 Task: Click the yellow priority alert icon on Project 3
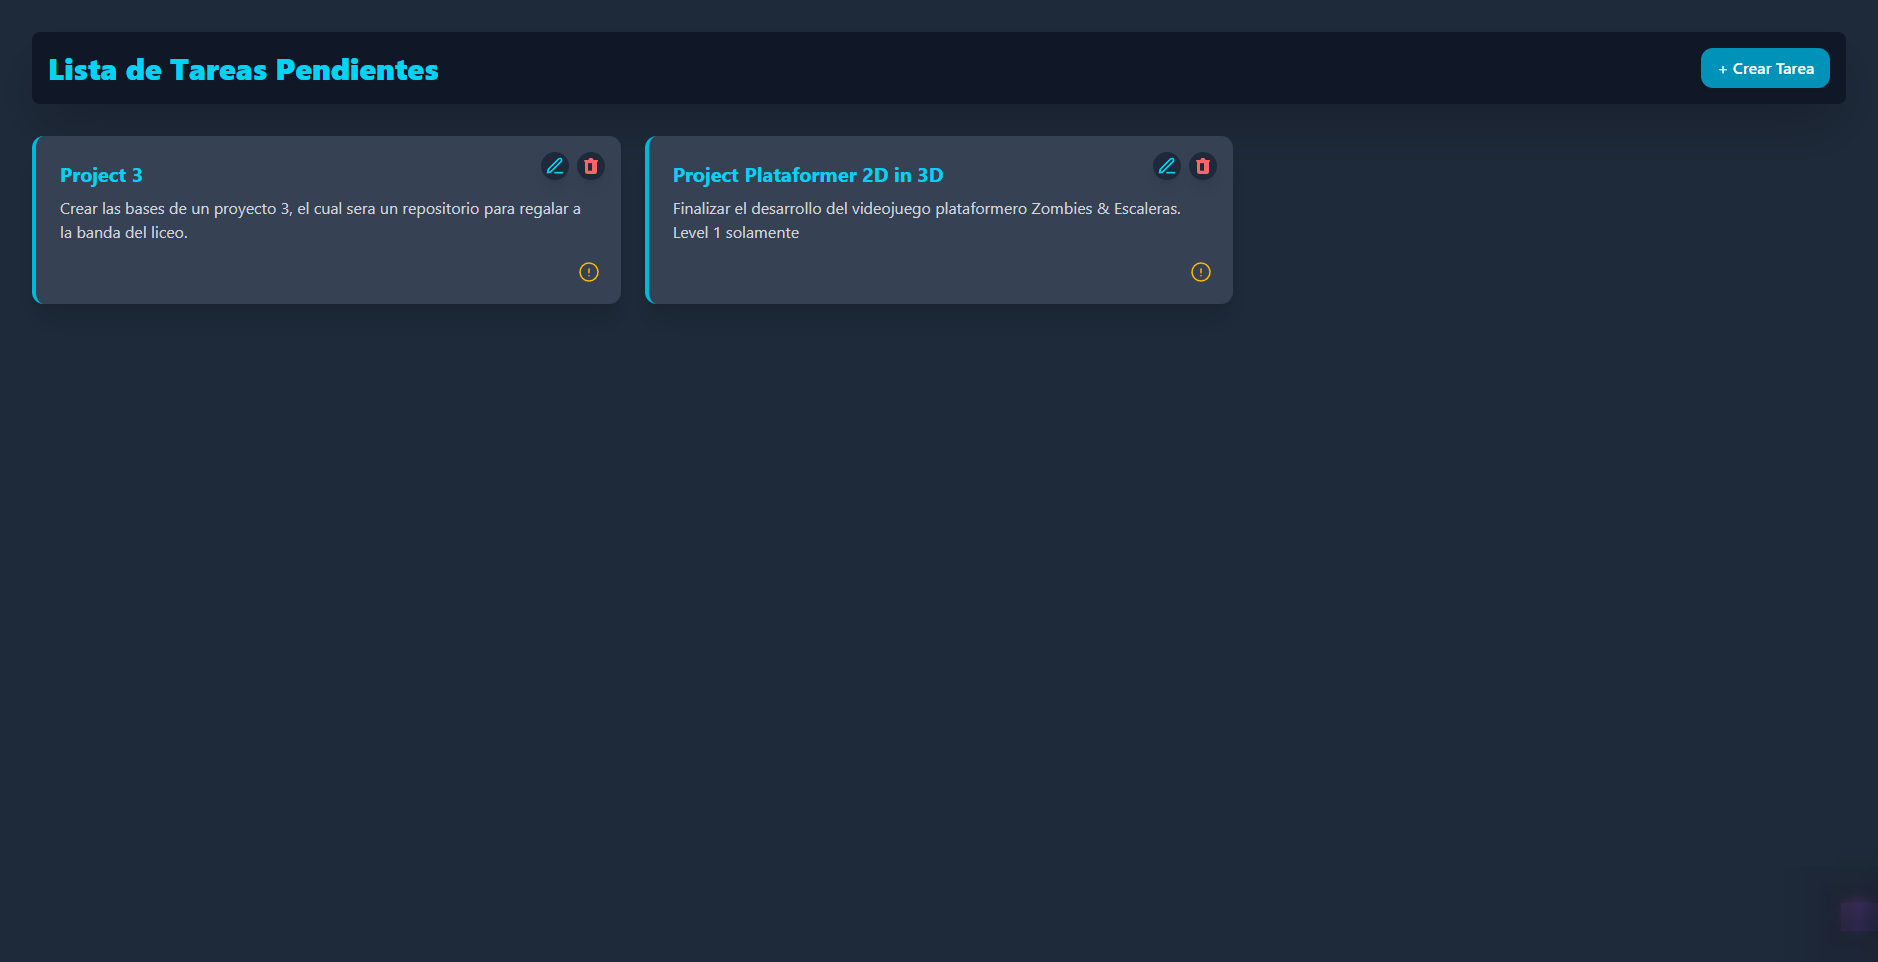click(589, 272)
